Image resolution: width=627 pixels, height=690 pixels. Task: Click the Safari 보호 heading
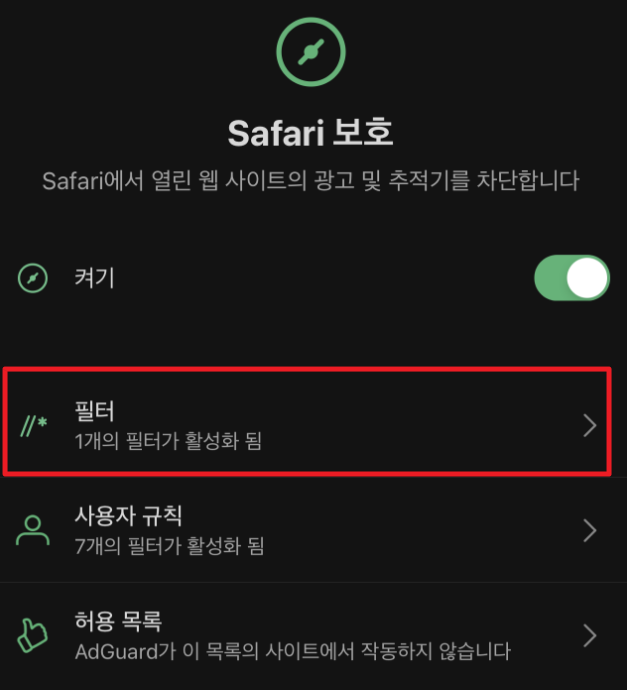[311, 133]
